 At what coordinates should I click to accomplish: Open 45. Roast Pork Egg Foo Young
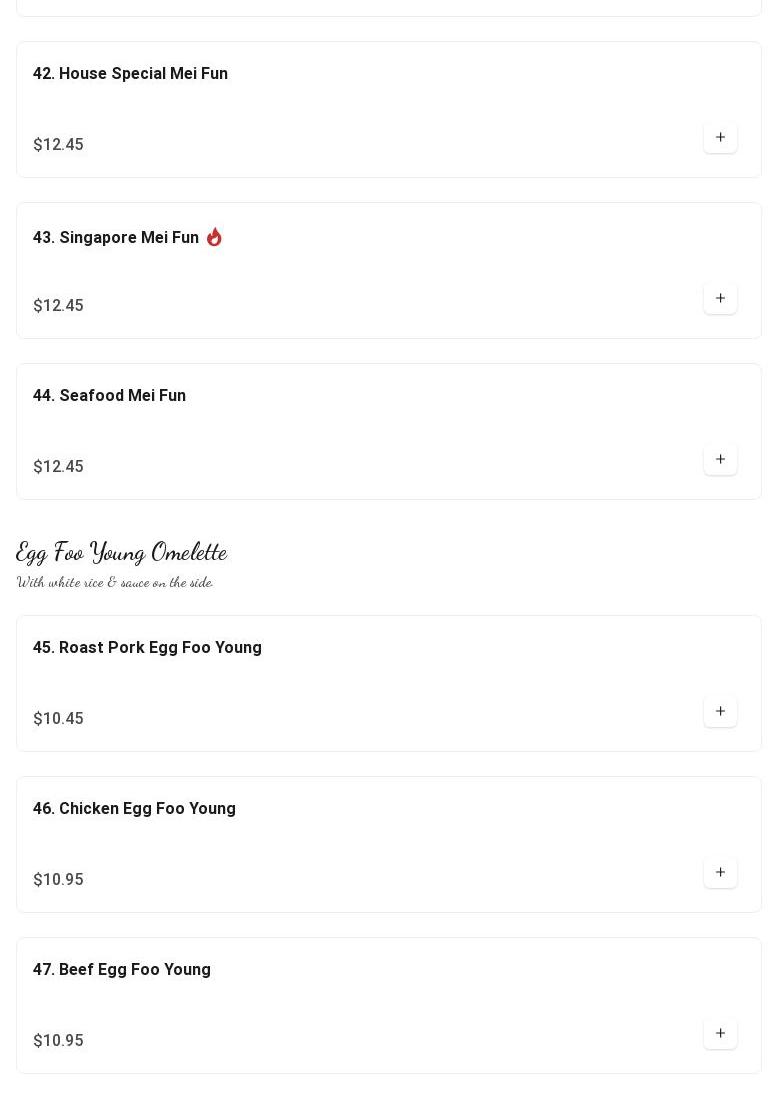pyautogui.click(x=147, y=648)
